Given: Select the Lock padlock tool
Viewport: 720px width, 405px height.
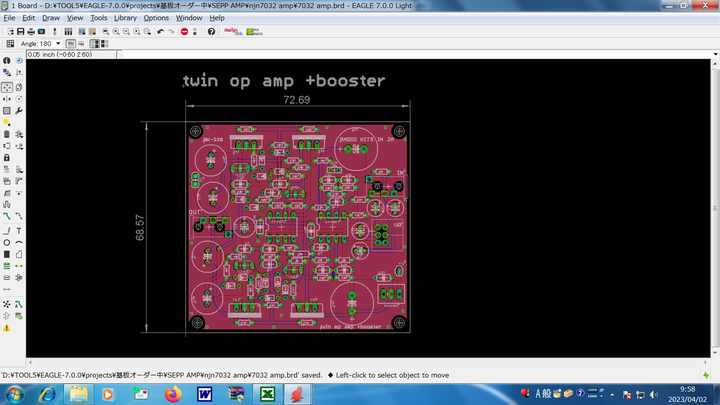Looking at the screenshot, I should (6, 158).
